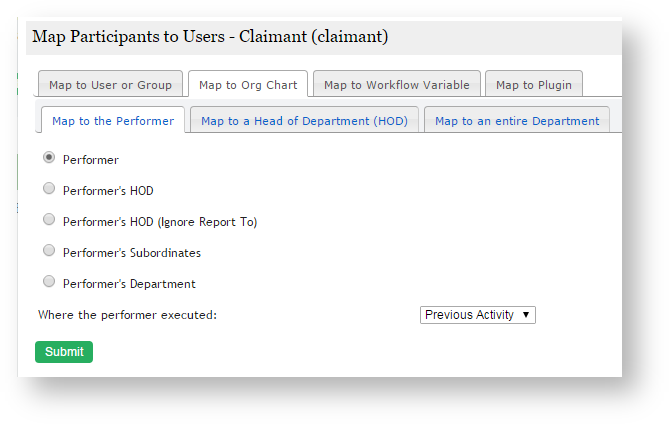
Task: Click 'Performer's HOD (Ignore Report To)' label text
Action: point(160,222)
